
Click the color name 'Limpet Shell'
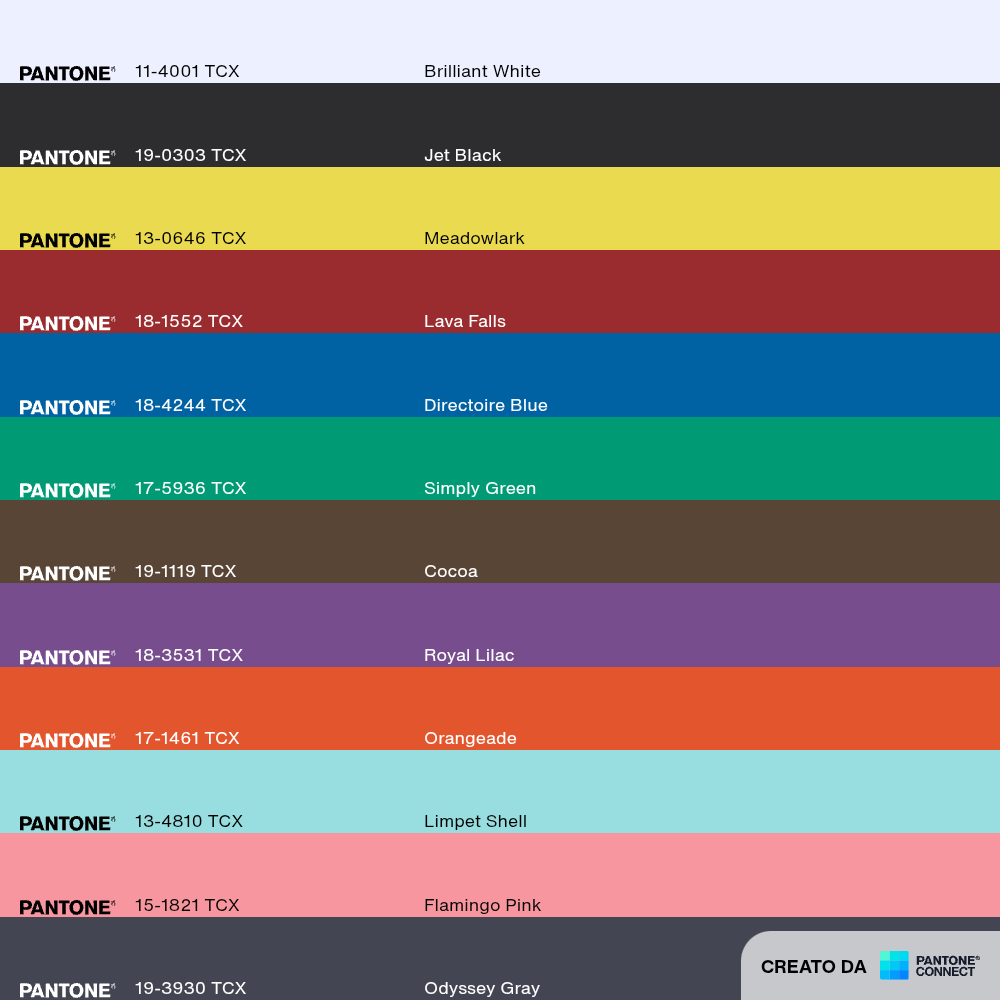476,821
